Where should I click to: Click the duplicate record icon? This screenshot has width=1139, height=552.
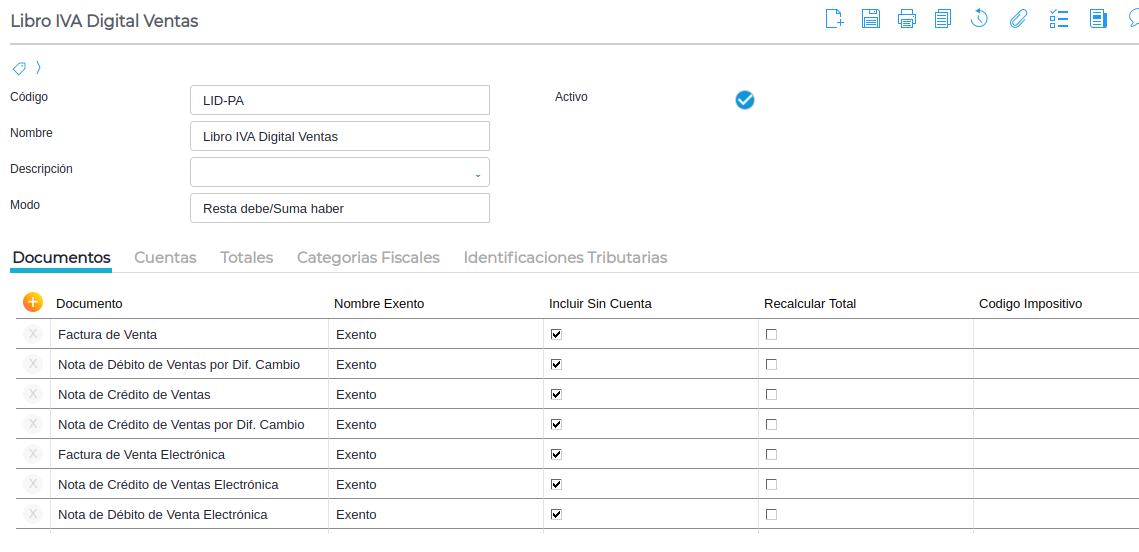(x=943, y=18)
